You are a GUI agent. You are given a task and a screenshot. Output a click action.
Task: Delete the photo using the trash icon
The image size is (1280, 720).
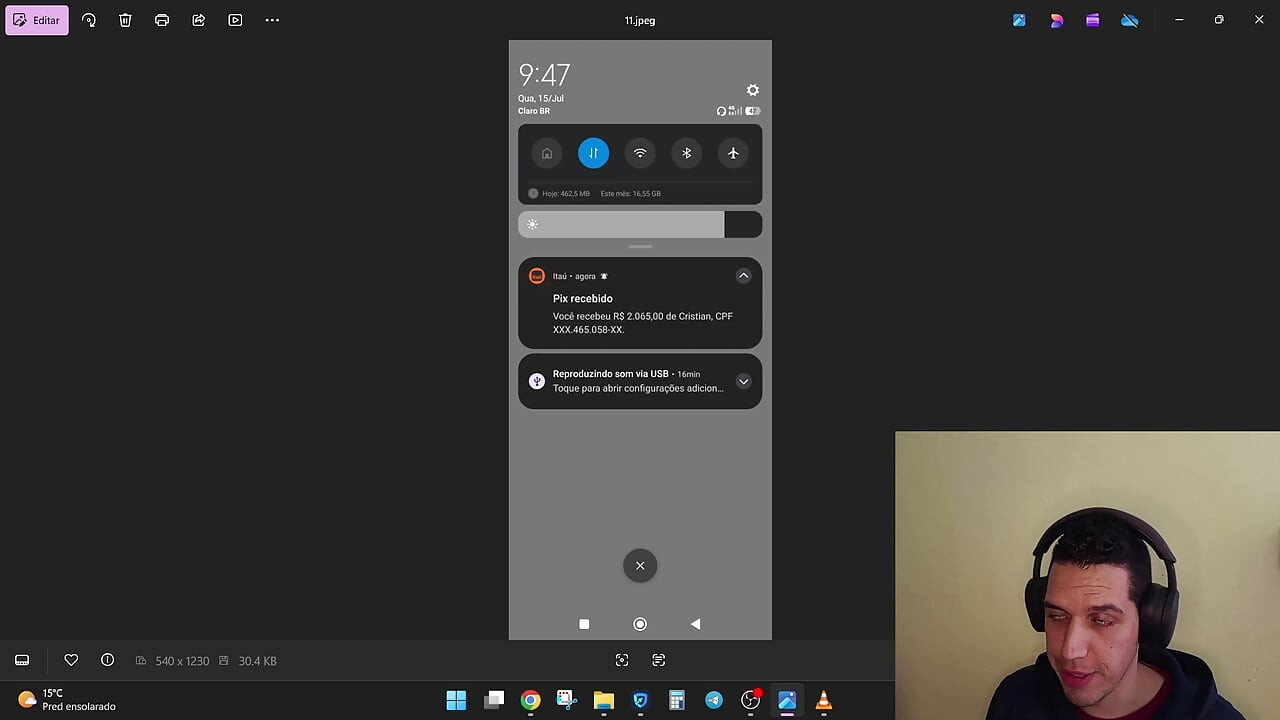click(x=125, y=20)
